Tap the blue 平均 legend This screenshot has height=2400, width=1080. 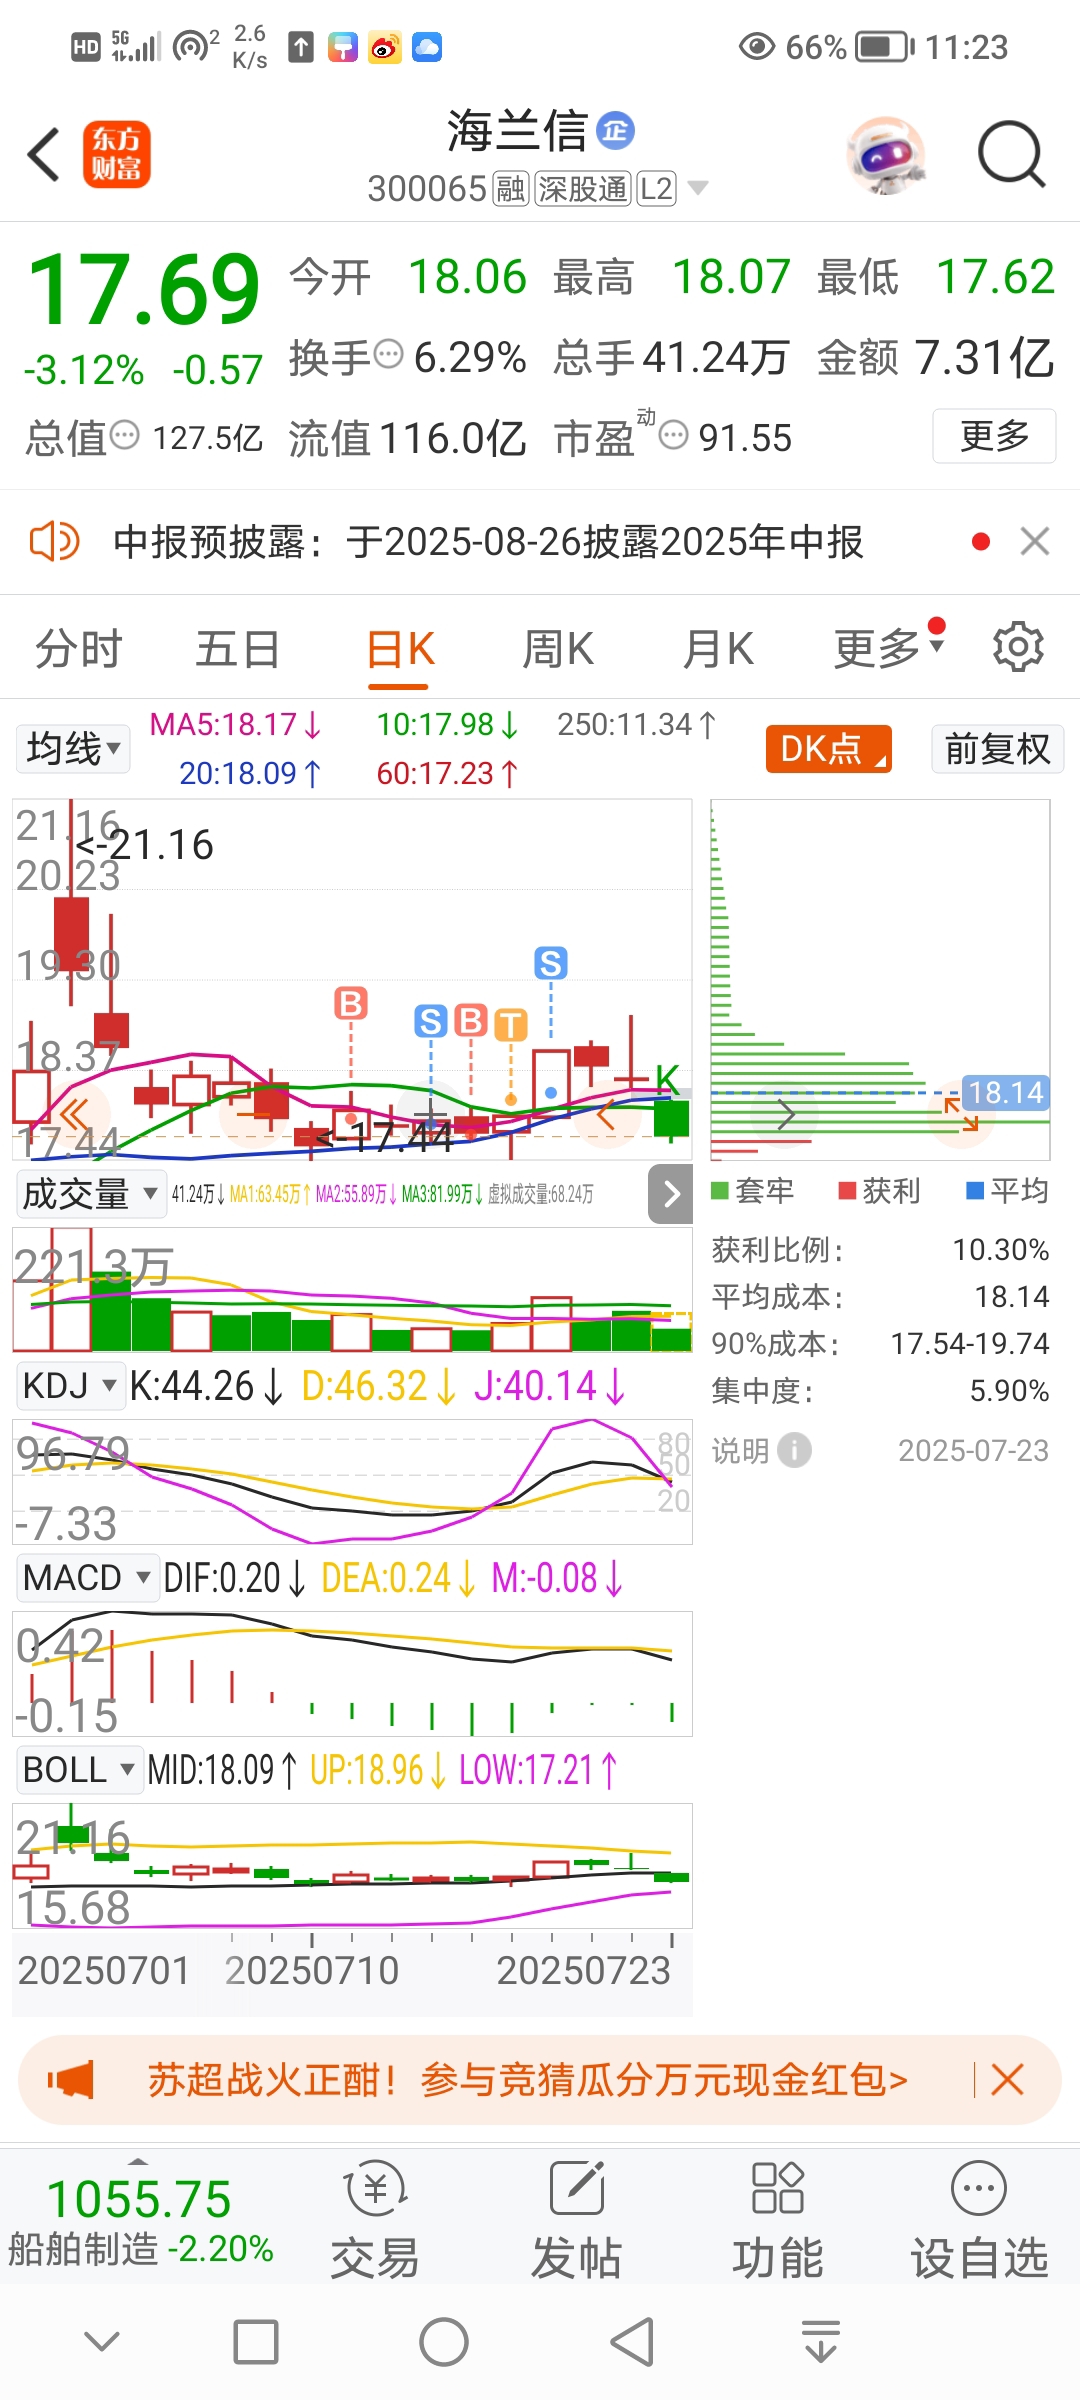point(1007,1191)
